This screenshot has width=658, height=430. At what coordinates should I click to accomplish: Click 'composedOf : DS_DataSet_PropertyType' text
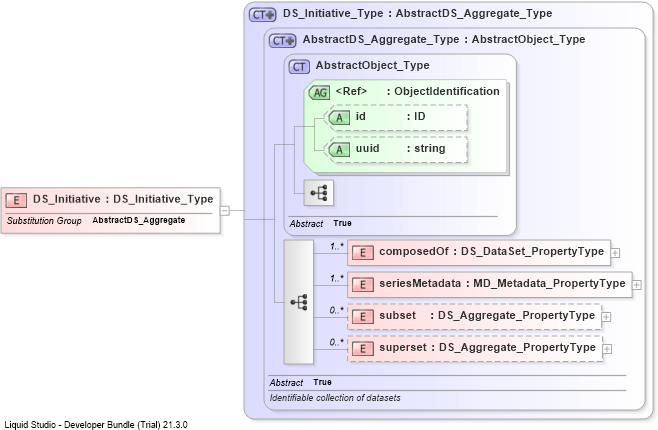pyautogui.click(x=491, y=251)
